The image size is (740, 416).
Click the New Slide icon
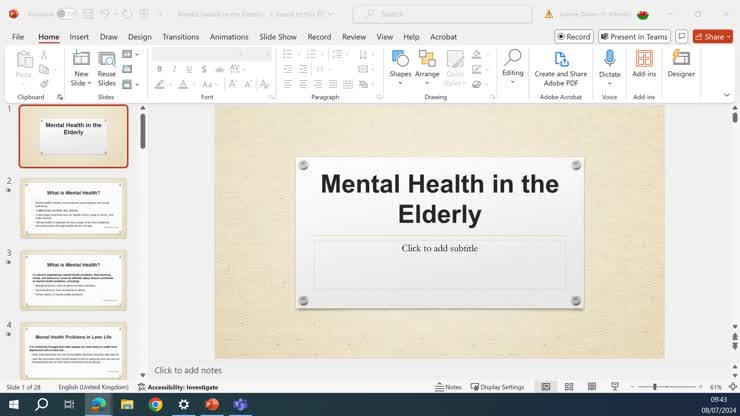tap(81, 59)
